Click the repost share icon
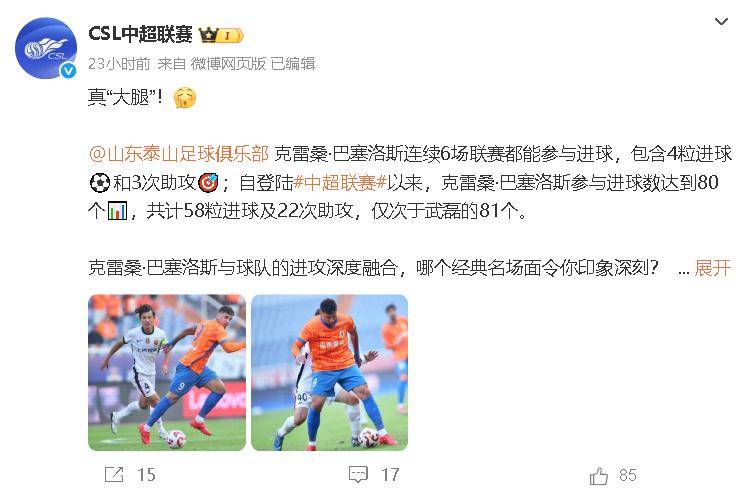This screenshot has height=498, width=739. [114, 474]
